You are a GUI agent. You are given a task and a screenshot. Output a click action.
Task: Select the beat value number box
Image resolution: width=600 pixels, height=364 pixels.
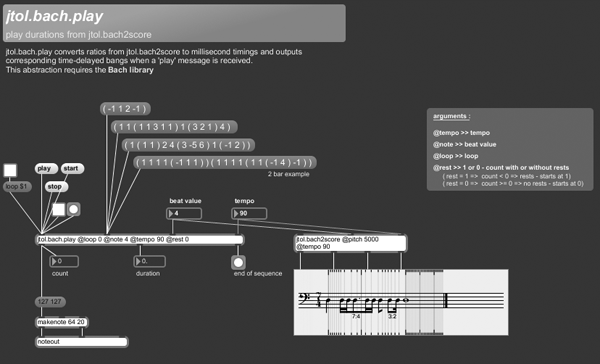[184, 214]
